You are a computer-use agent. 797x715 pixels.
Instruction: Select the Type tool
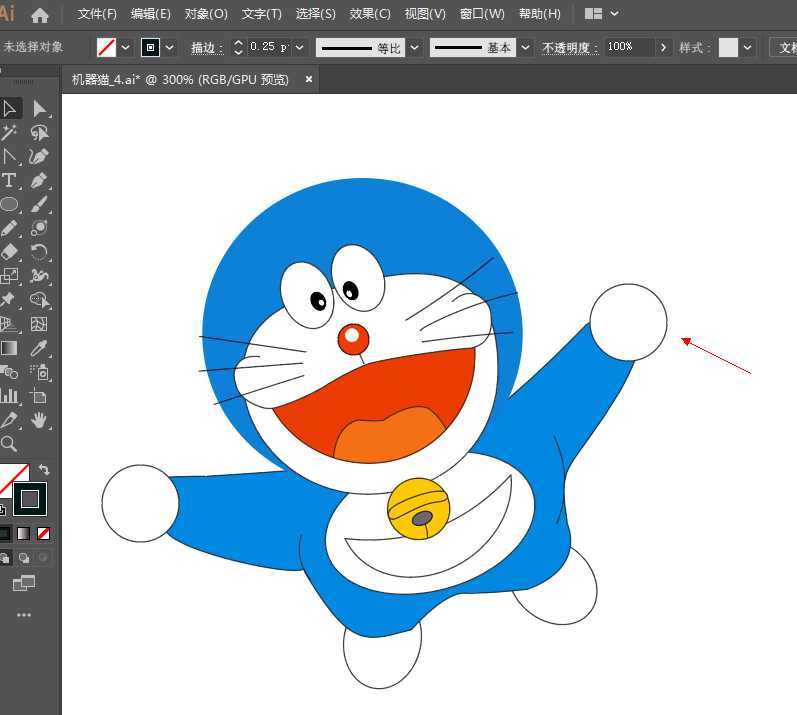[x=9, y=180]
